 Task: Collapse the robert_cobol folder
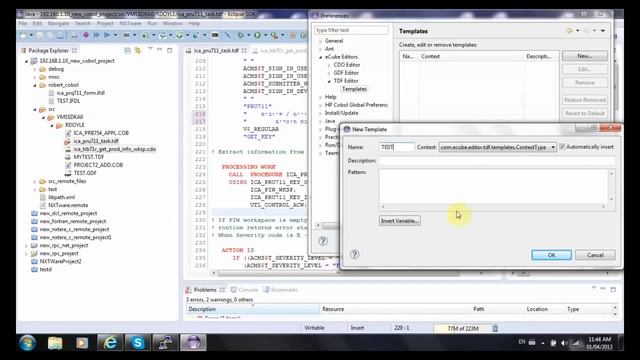click(x=35, y=85)
